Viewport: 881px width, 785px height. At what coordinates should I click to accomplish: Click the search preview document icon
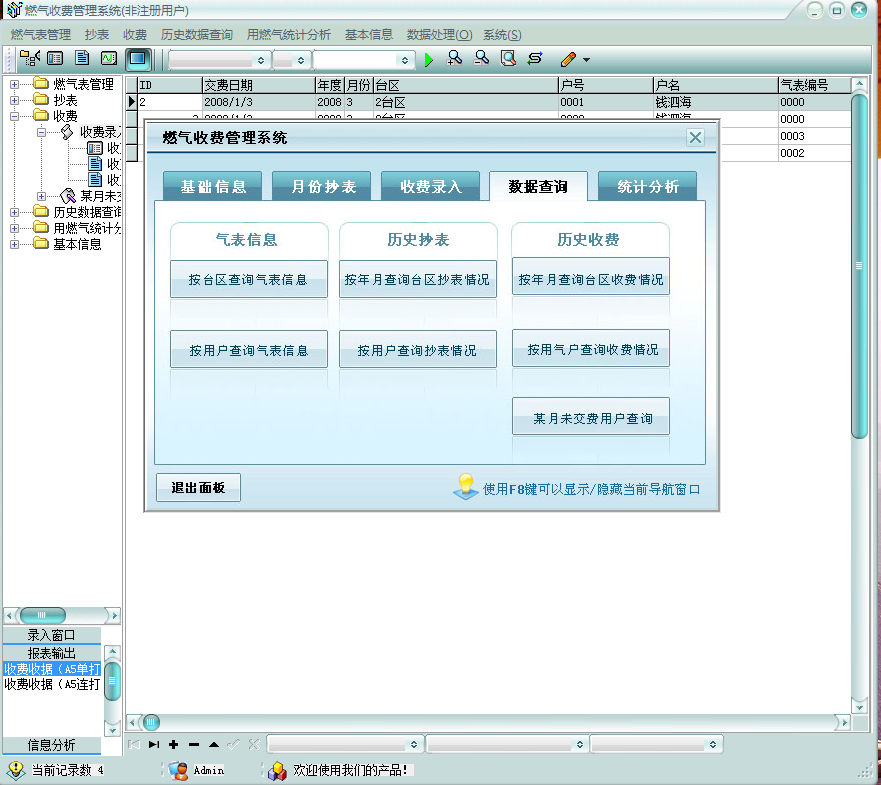coord(508,58)
